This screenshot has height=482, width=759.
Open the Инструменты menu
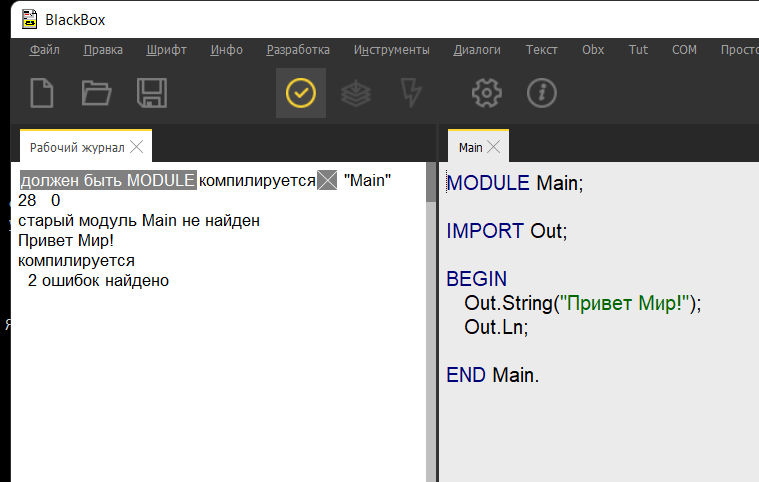coord(391,50)
